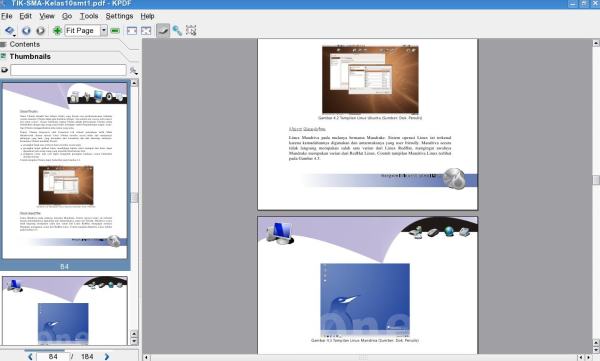The height and width of the screenshot is (361, 600).
Task: Click the back navigation arrow in toolbar
Action: (x=26, y=31)
